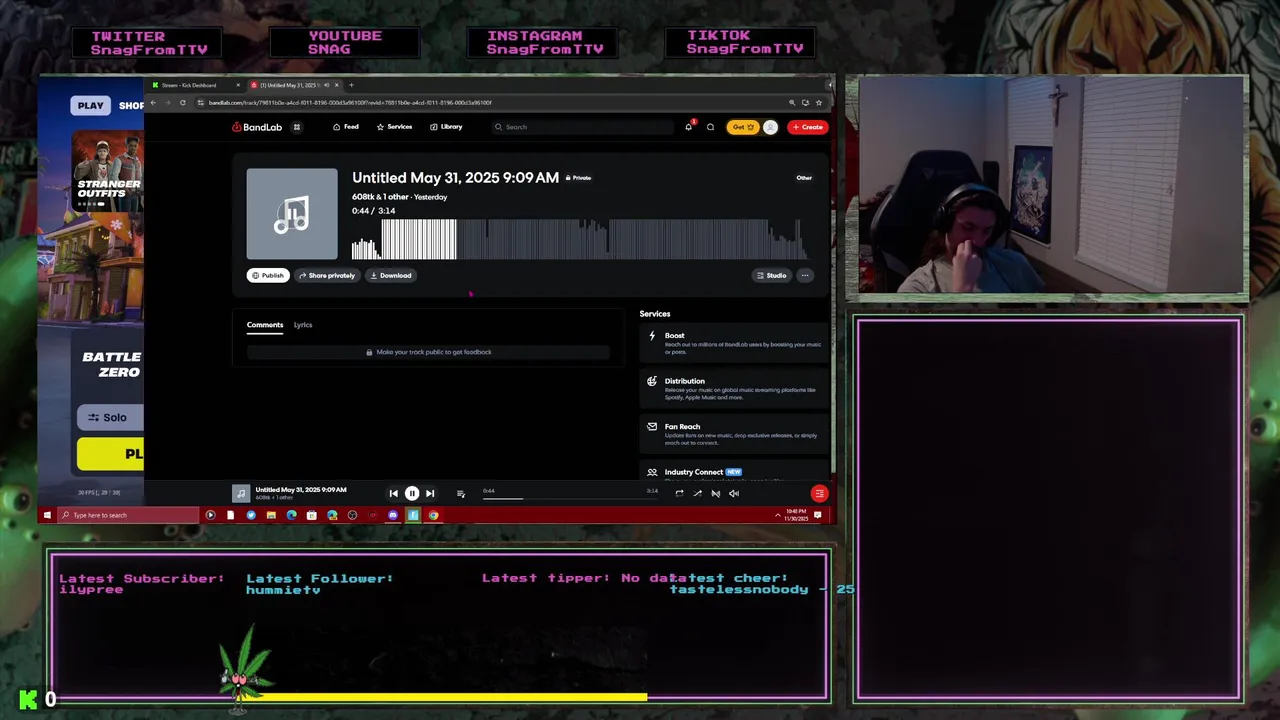
Task: Reload the browser page
Action: [182, 102]
